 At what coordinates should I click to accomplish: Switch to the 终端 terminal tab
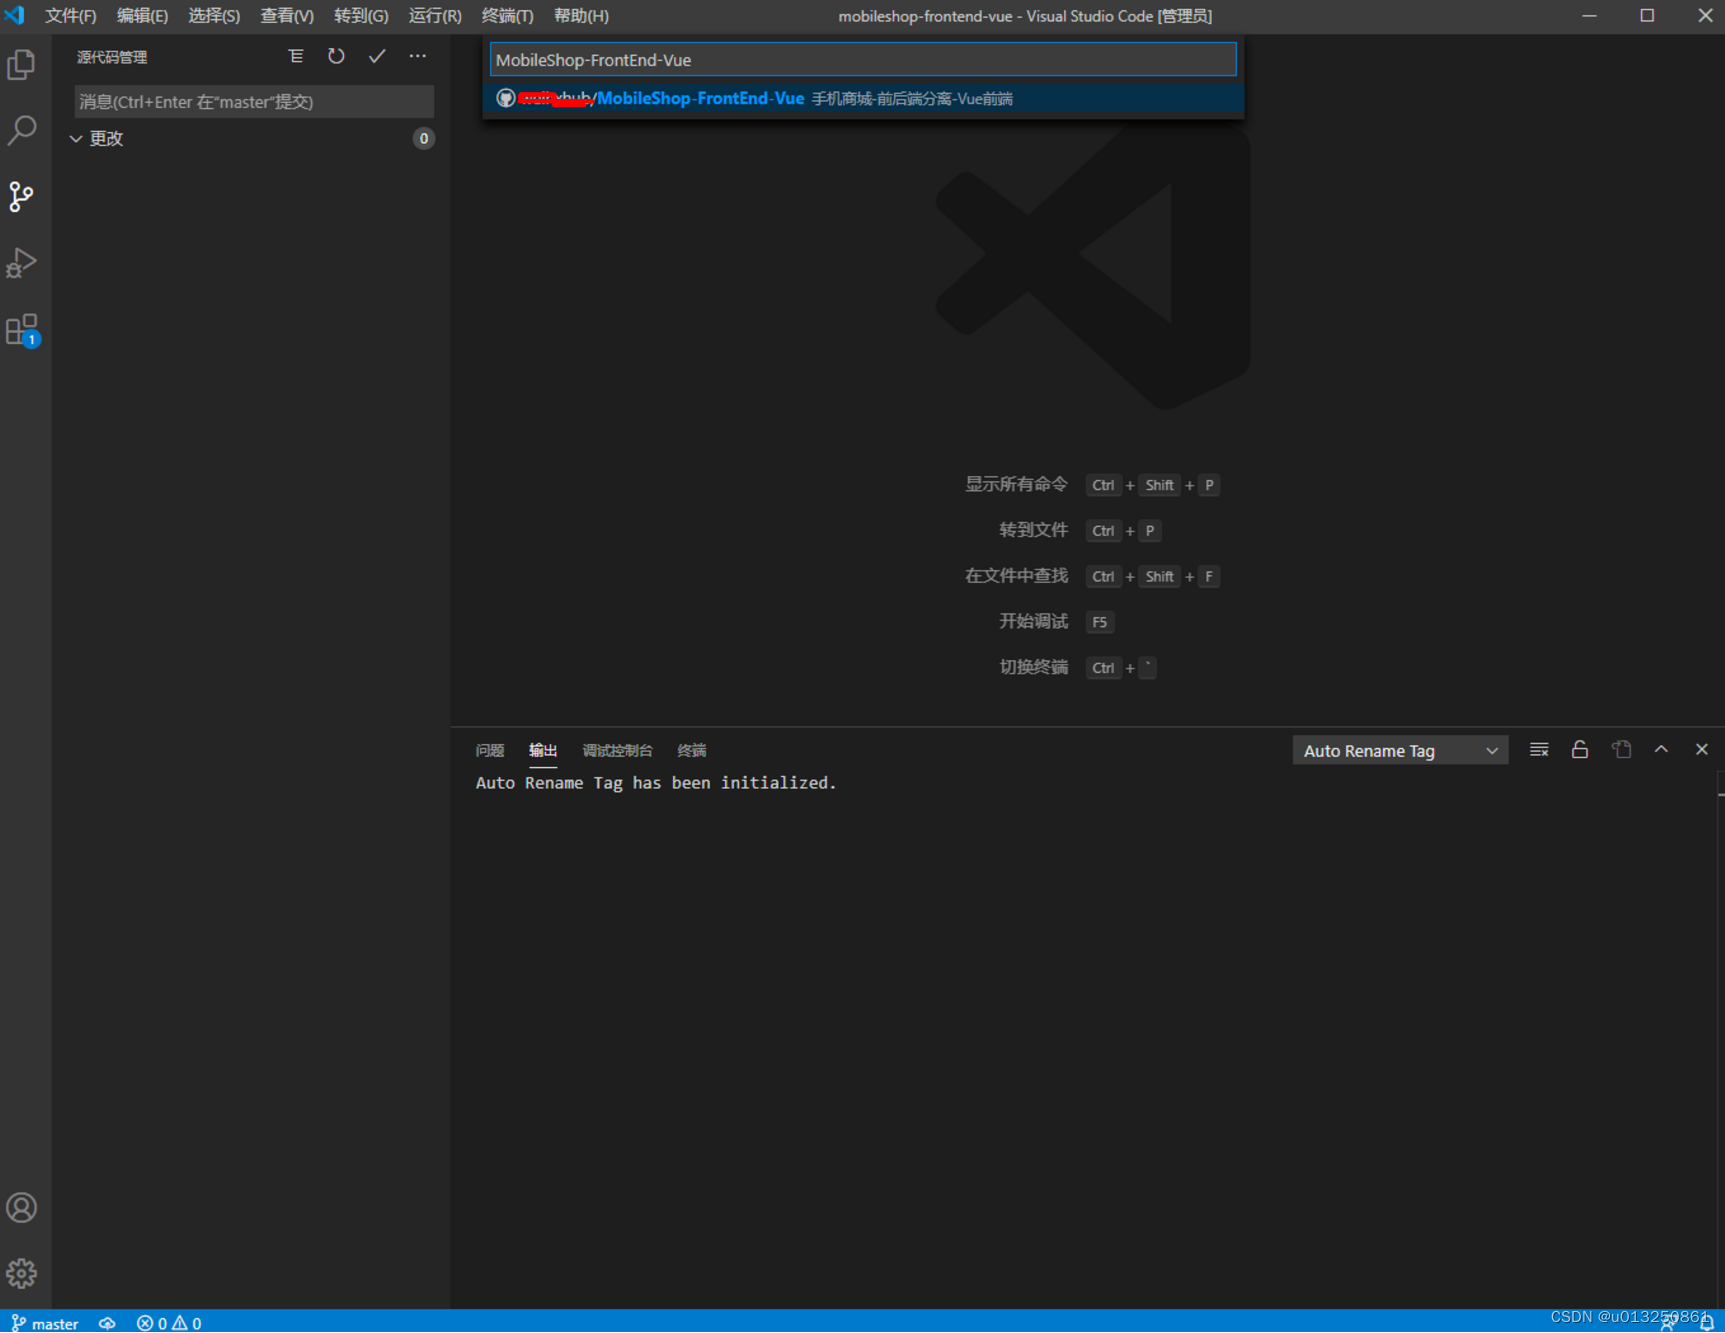coord(692,751)
